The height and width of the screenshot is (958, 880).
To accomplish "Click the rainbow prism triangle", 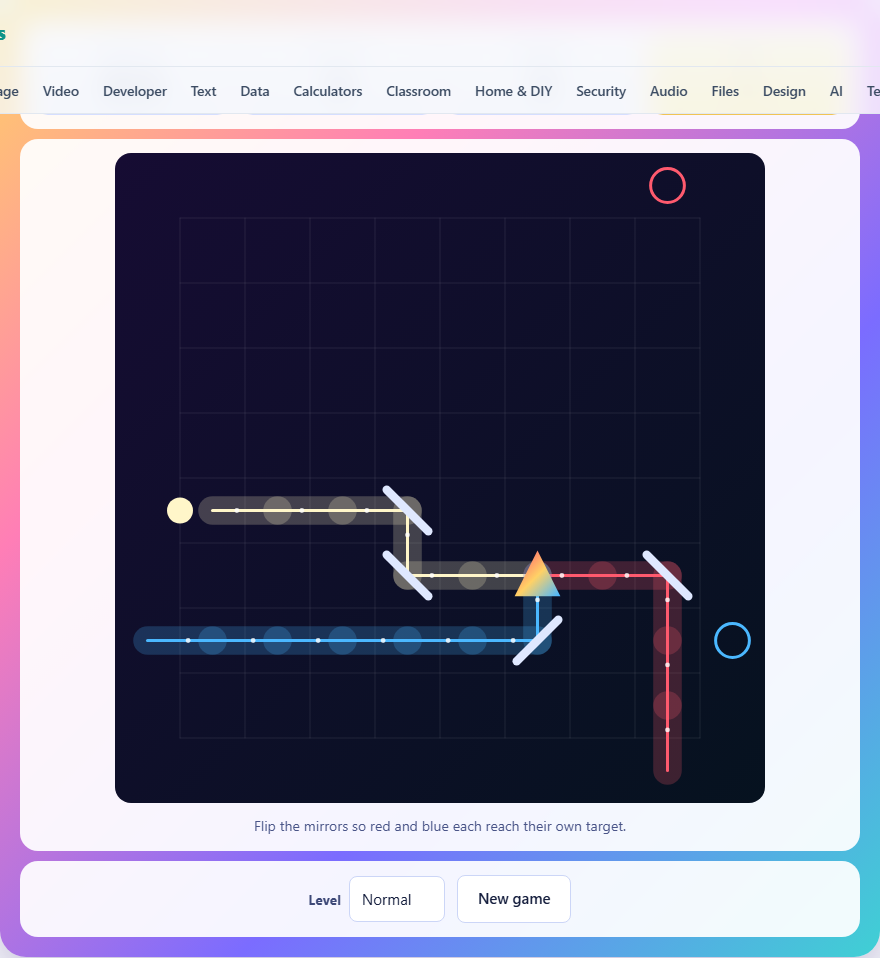I will coord(537,576).
